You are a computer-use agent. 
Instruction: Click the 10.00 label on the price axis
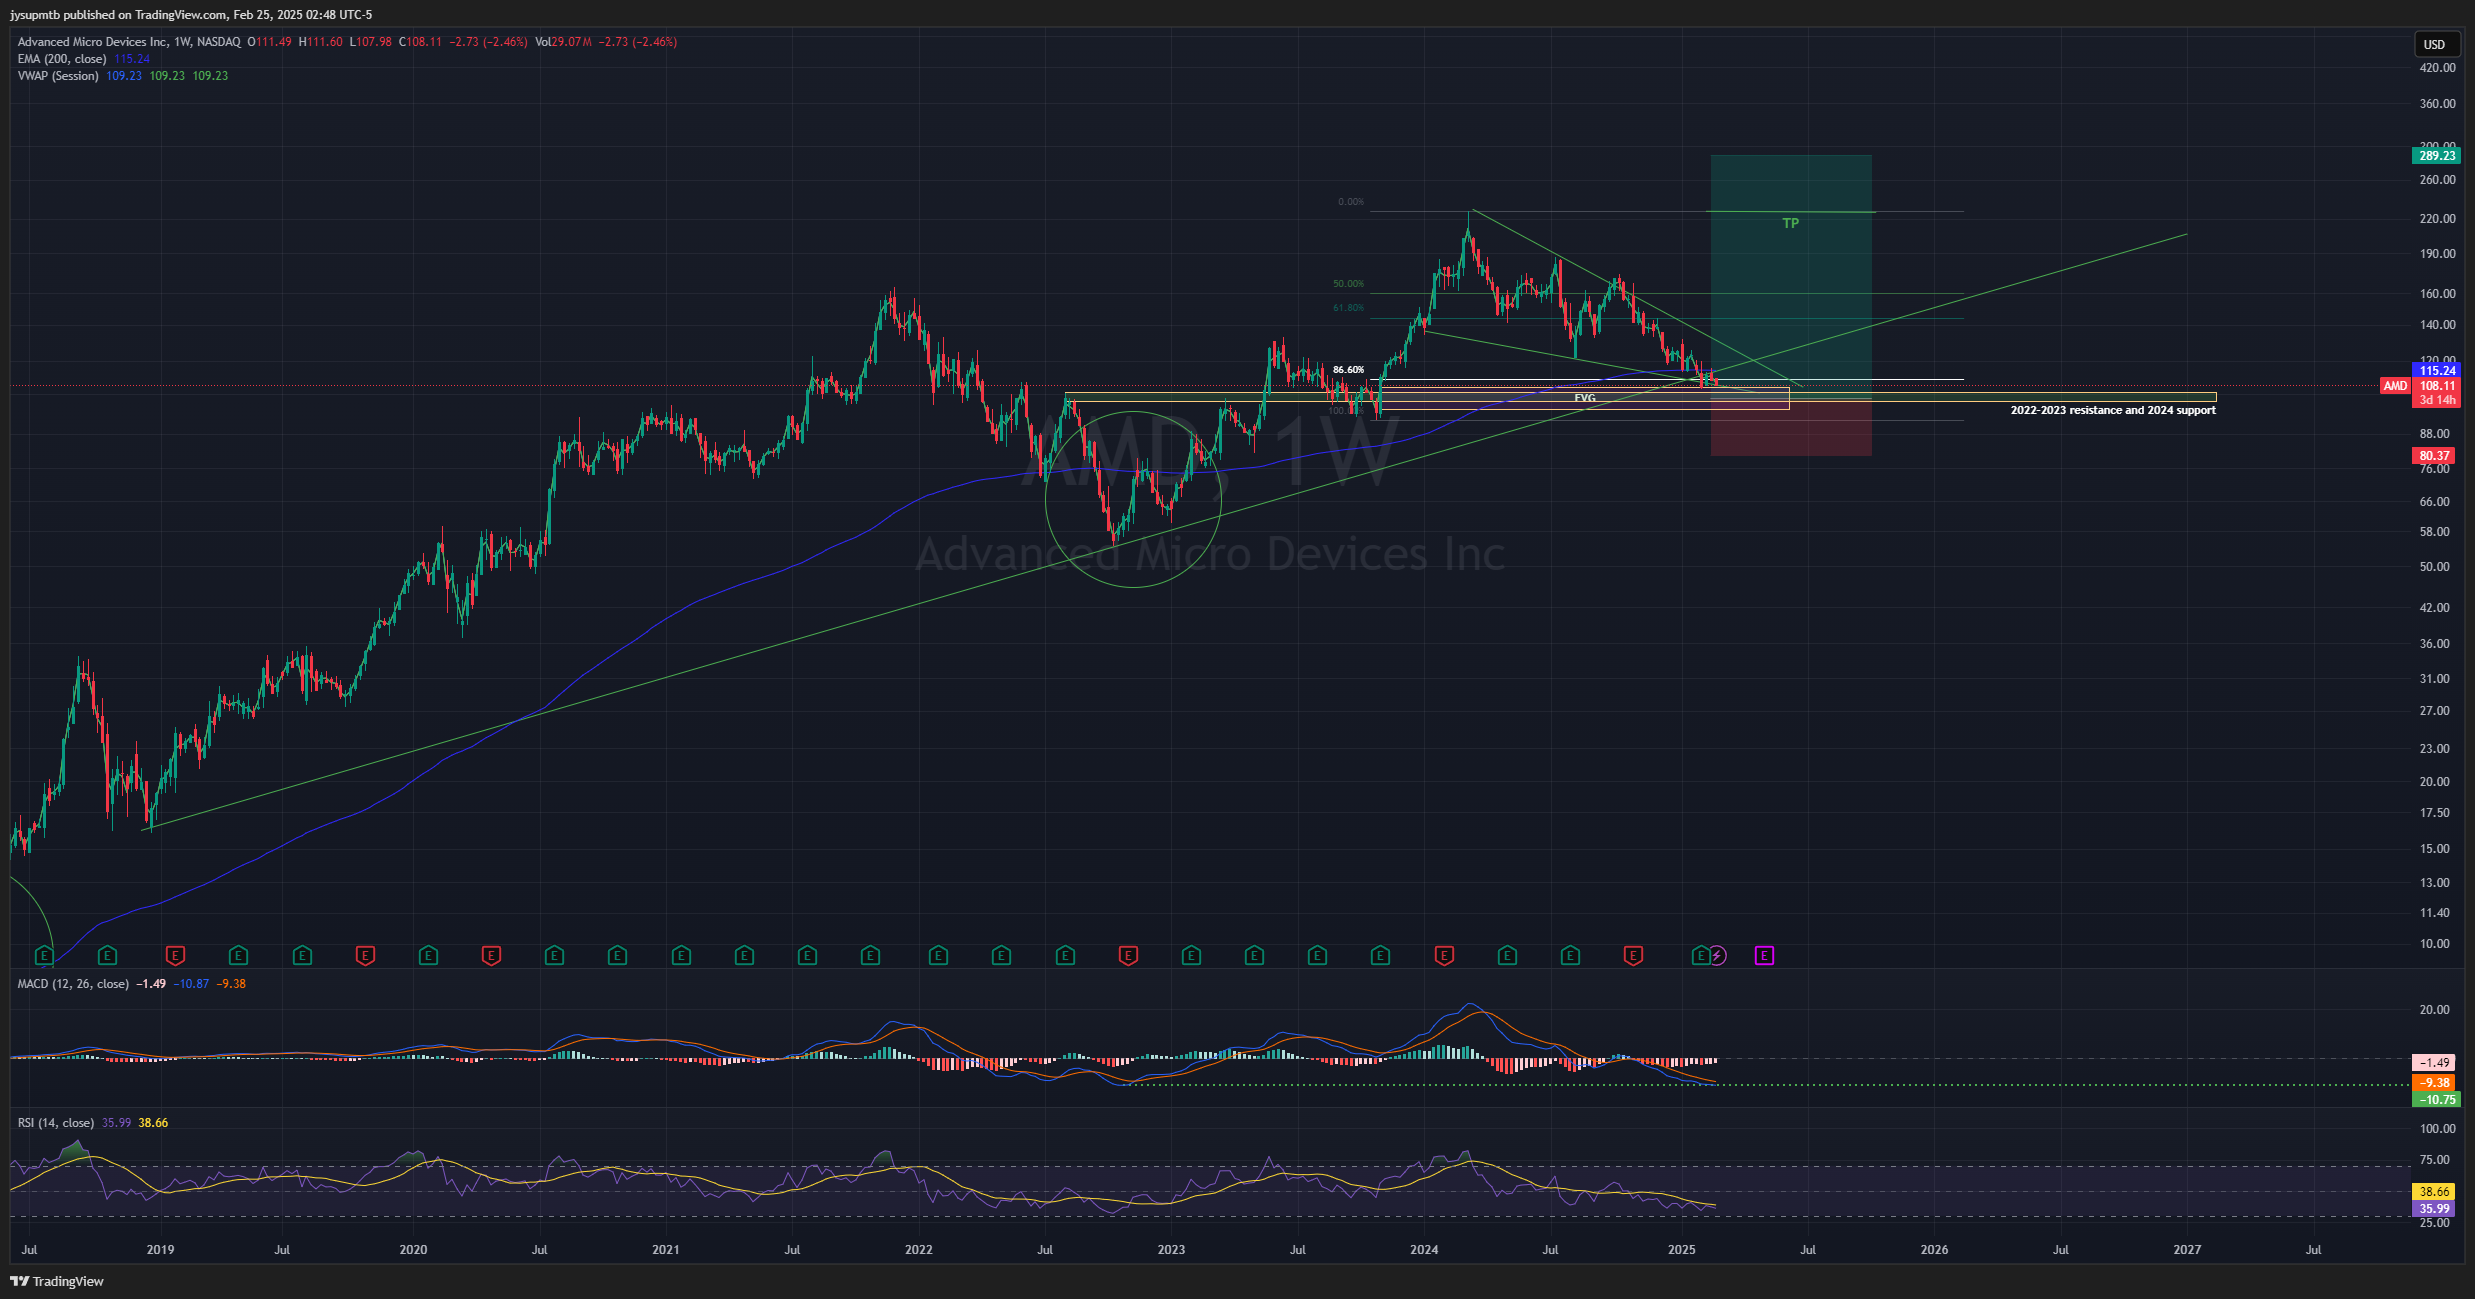click(2434, 944)
